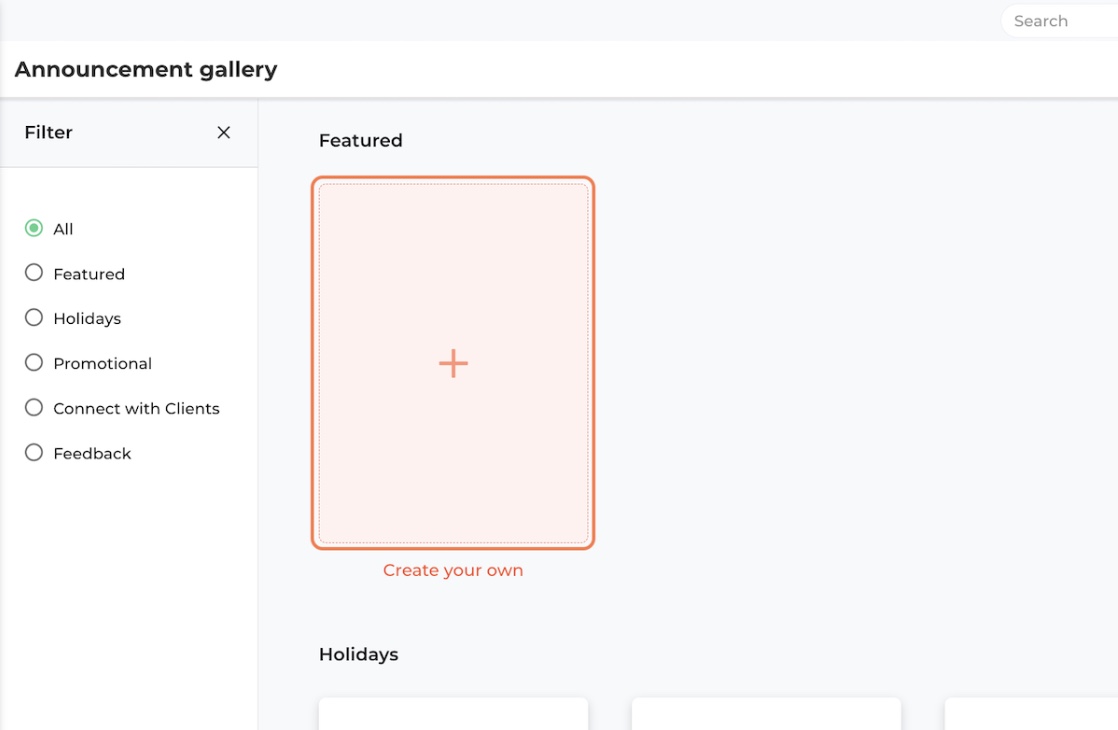Enable the Promotional filter radio button

34,363
